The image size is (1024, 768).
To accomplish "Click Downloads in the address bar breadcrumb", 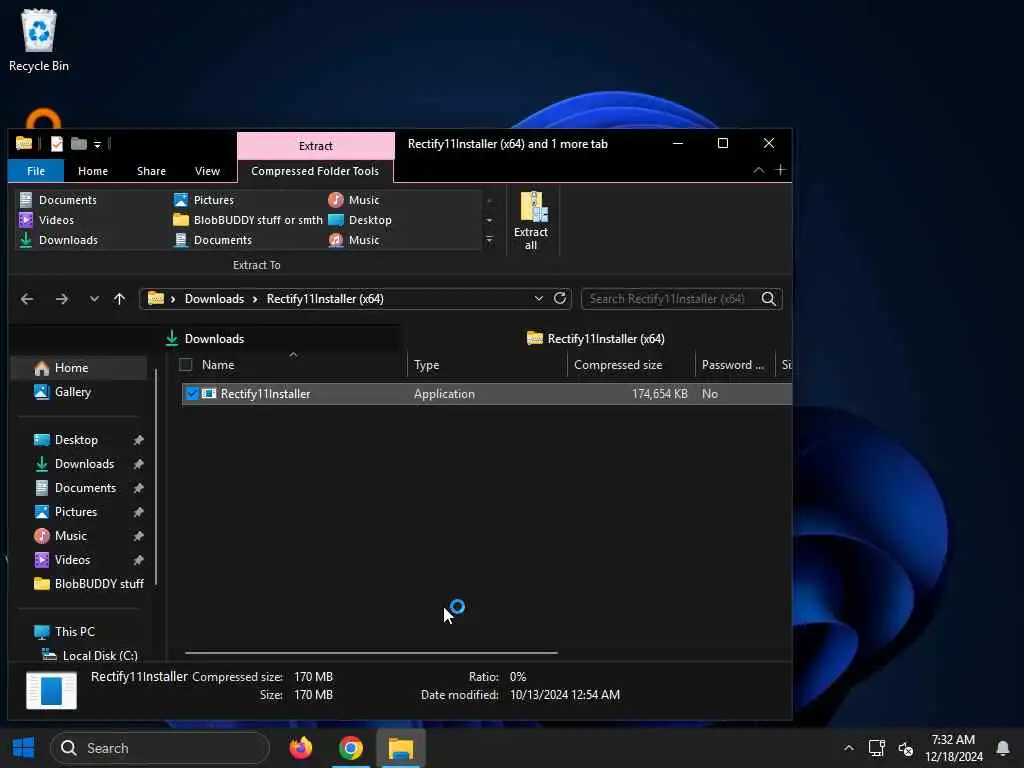I will coord(214,299).
